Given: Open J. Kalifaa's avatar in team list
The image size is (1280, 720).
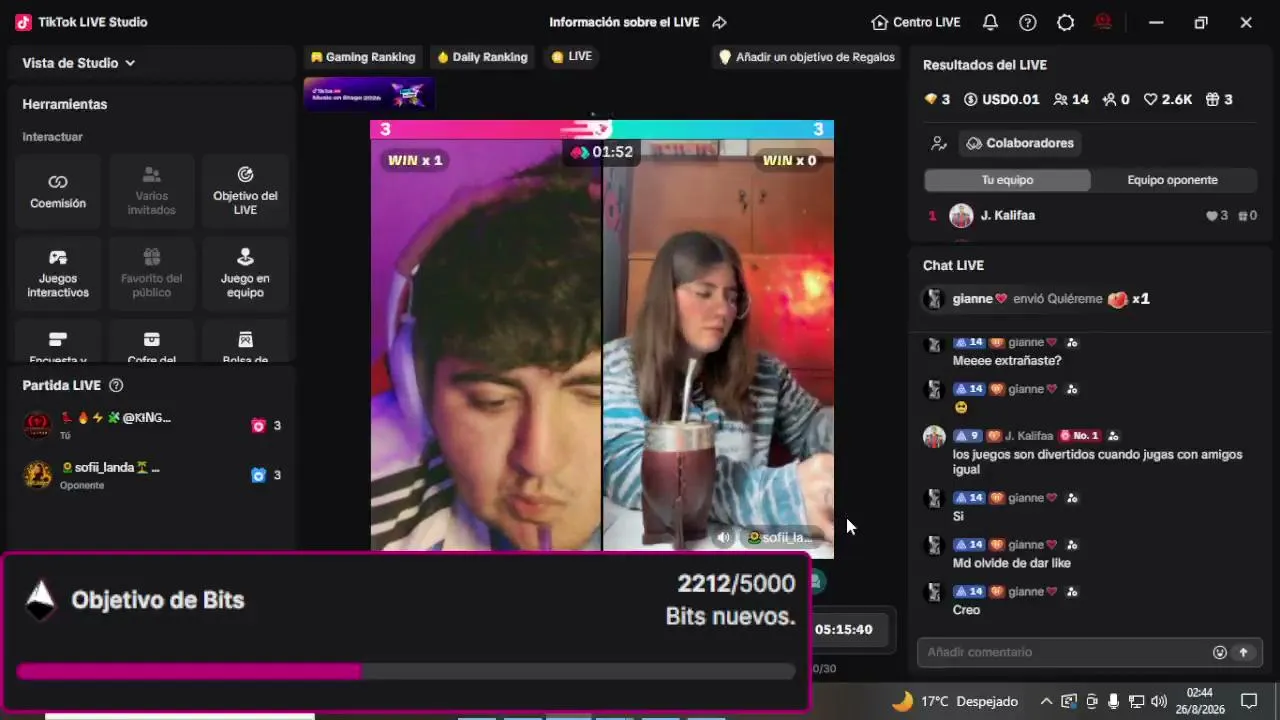Looking at the screenshot, I should pyautogui.click(x=961, y=215).
